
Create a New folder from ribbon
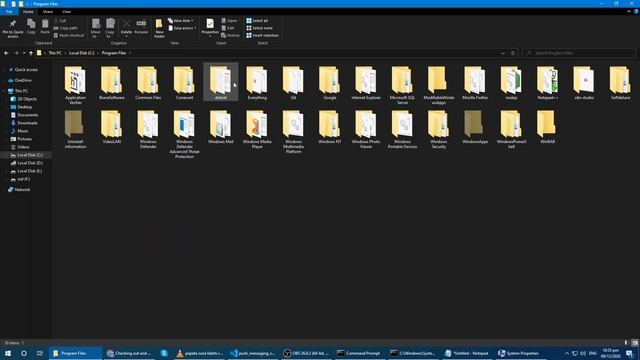coord(159,29)
